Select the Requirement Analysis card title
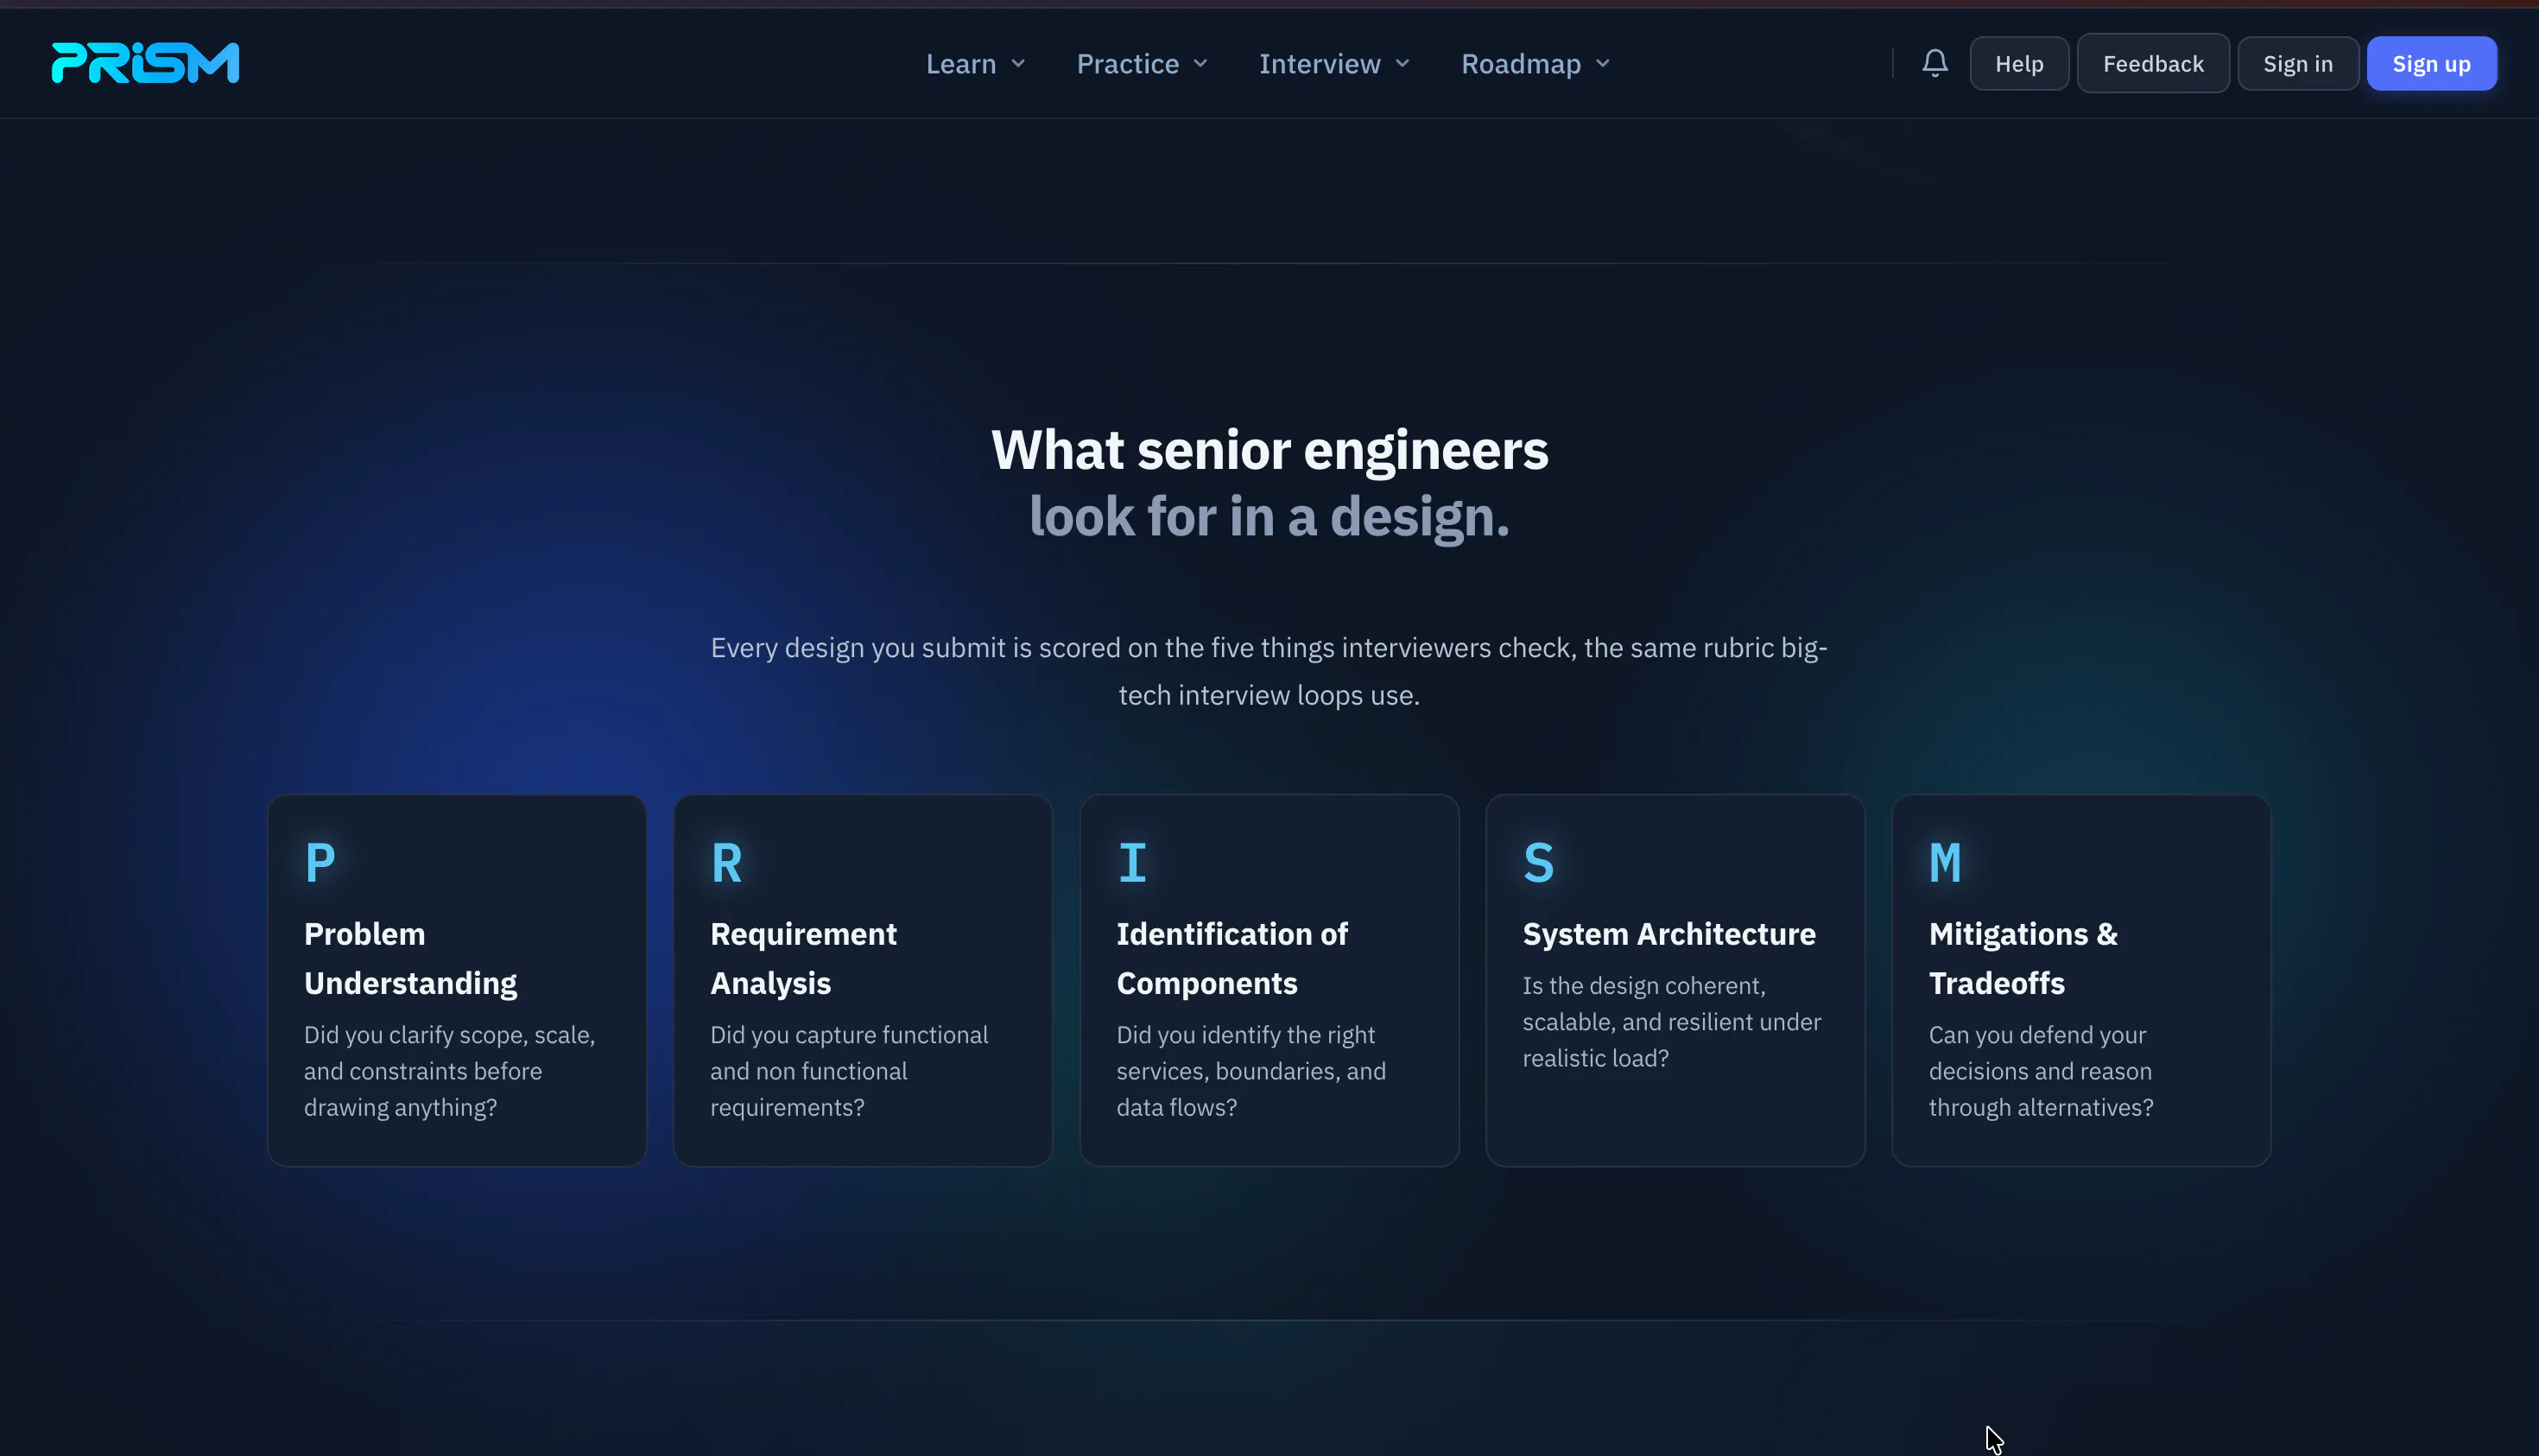The image size is (2539, 1456). [x=803, y=958]
